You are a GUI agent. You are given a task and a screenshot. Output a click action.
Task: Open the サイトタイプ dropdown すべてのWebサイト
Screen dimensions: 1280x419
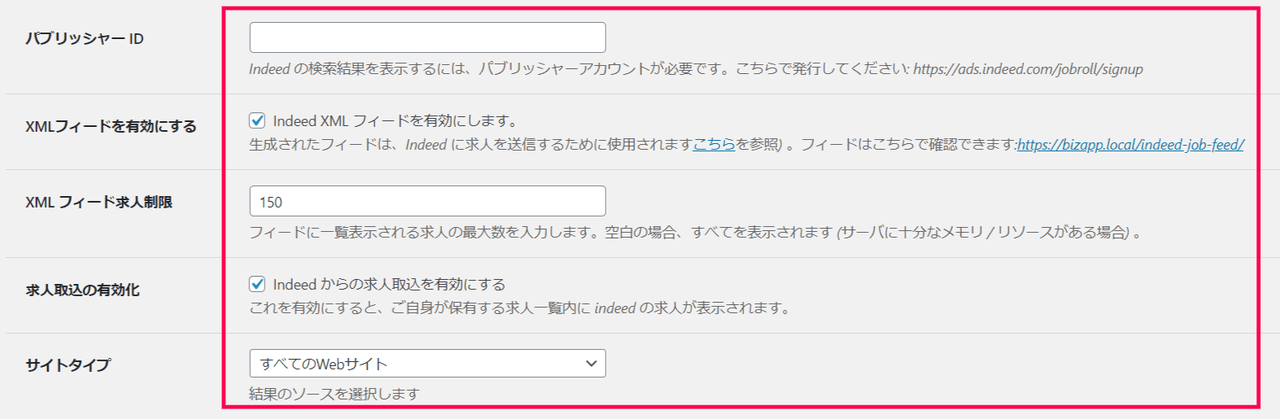427,363
